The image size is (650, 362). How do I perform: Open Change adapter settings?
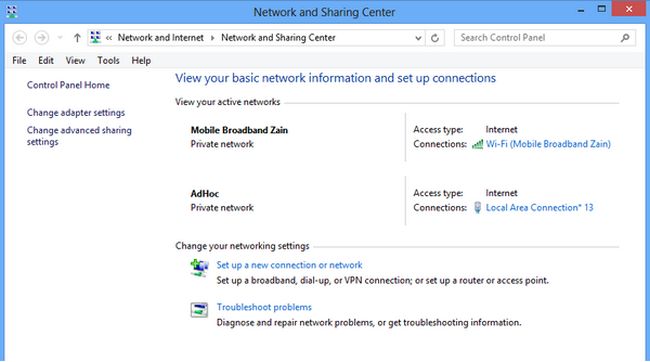click(x=76, y=112)
